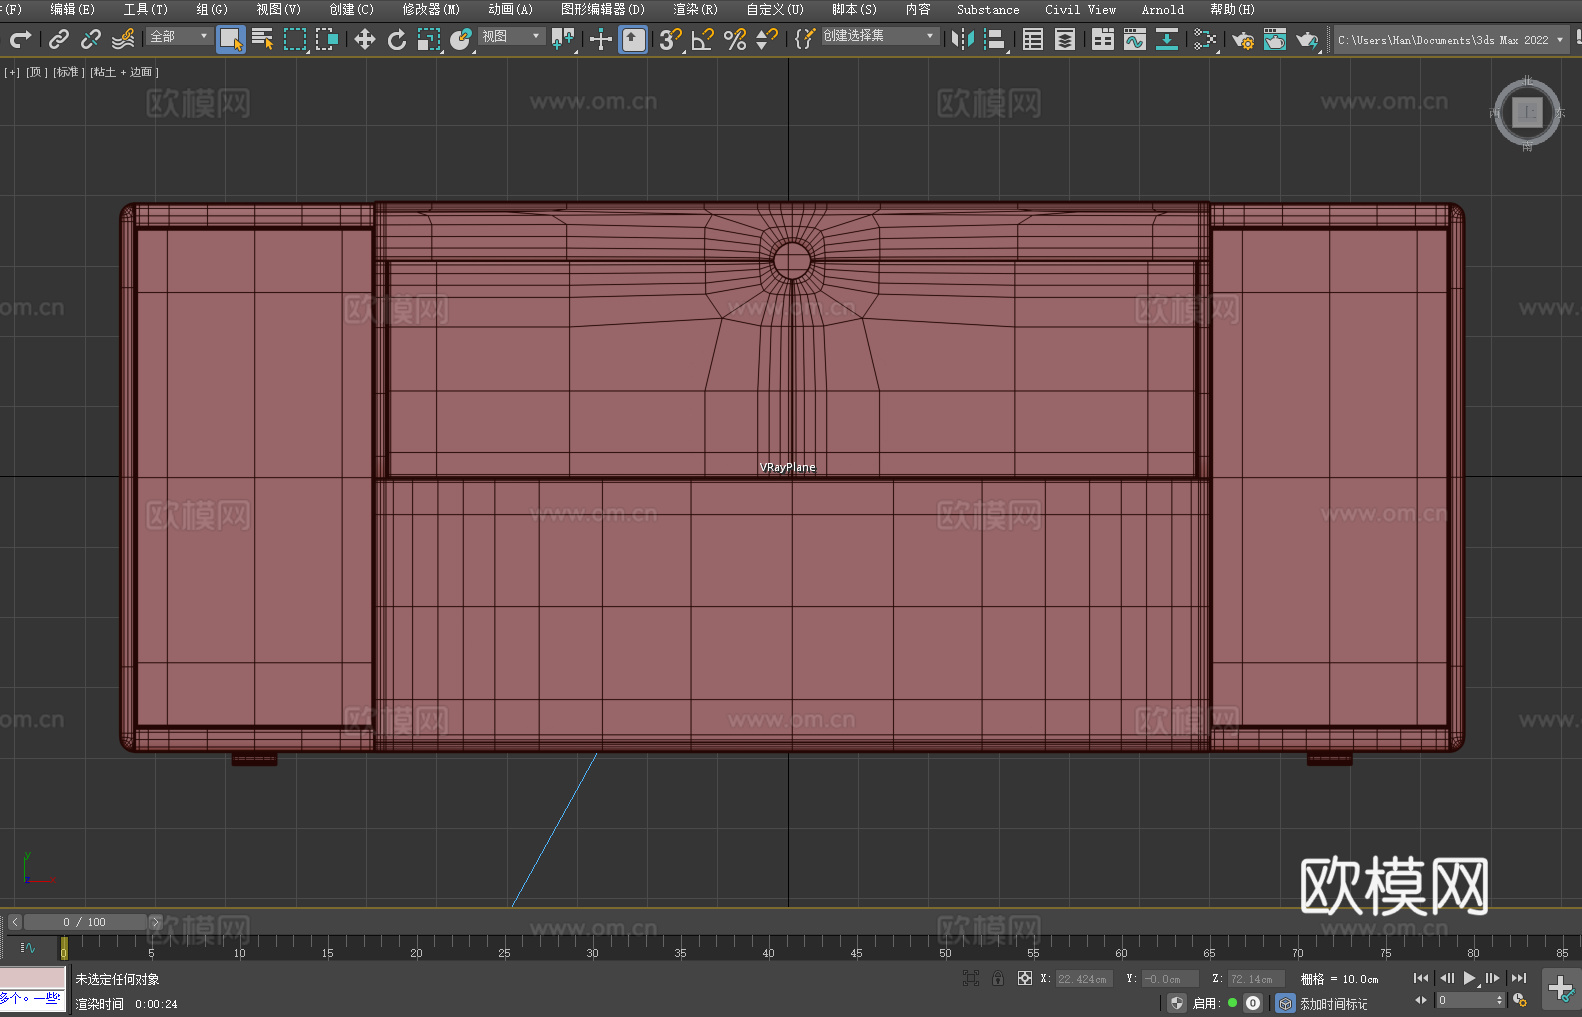Click the [标准] viewport label

coord(69,72)
